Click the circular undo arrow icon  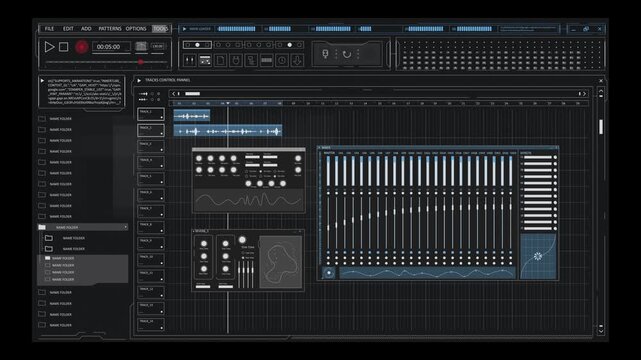347,54
